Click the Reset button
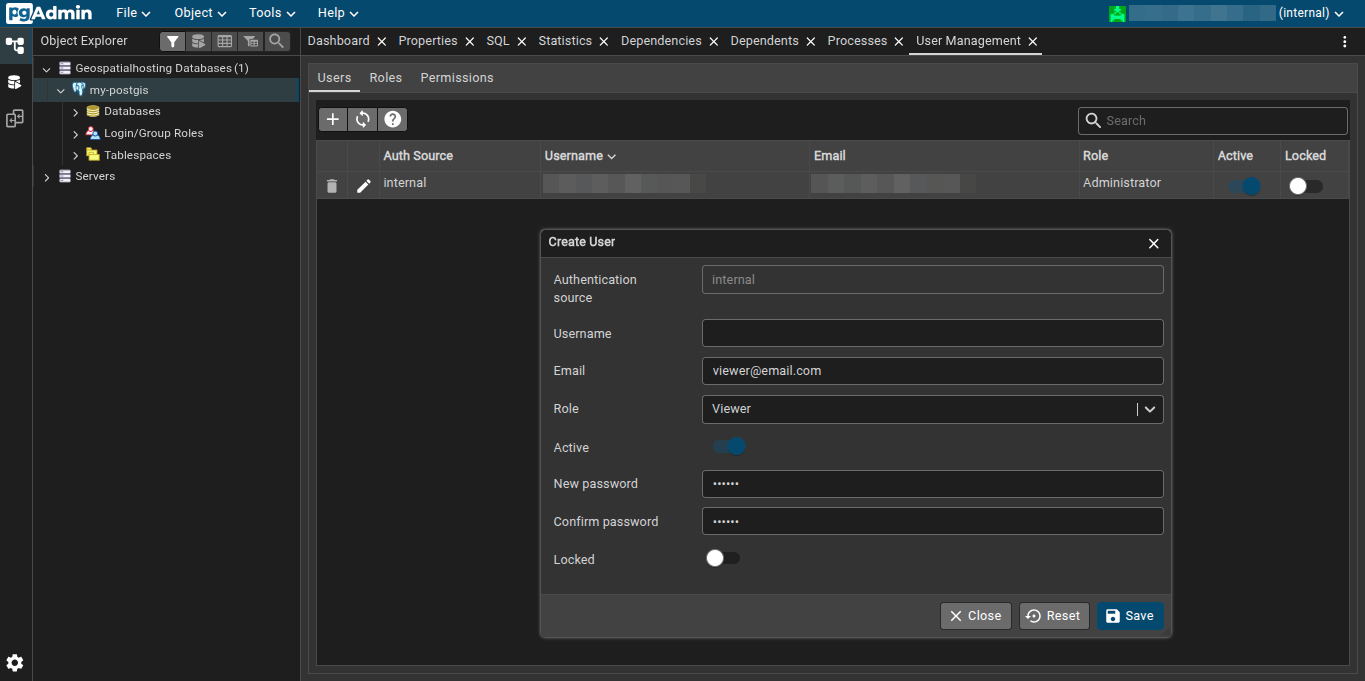This screenshot has height=681, width=1365. pyautogui.click(x=1054, y=616)
